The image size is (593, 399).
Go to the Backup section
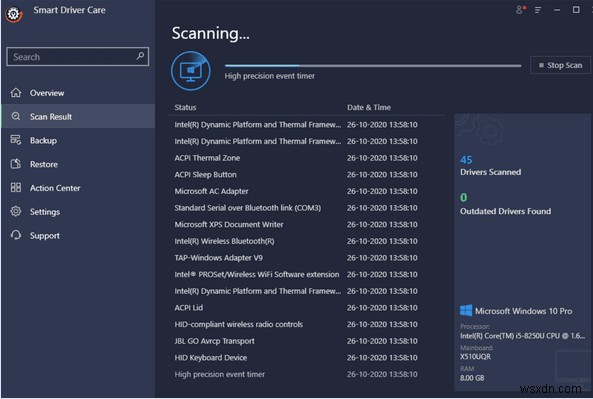tap(78, 140)
